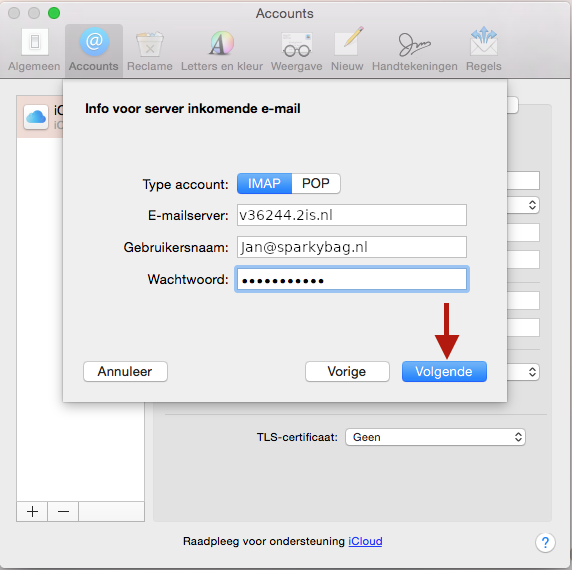The image size is (572, 570).
Task: Click the Volgende button
Action: 444,372
